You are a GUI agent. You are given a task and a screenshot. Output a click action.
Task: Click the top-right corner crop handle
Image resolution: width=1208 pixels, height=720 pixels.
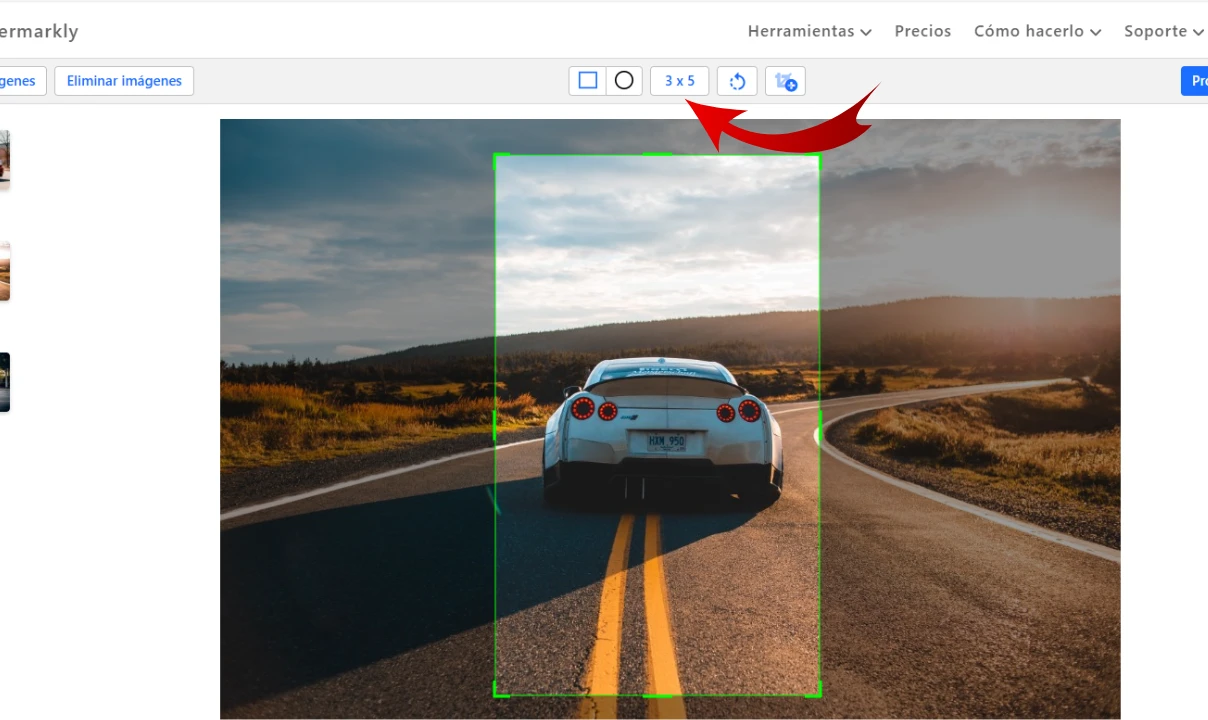pyautogui.click(x=818, y=157)
